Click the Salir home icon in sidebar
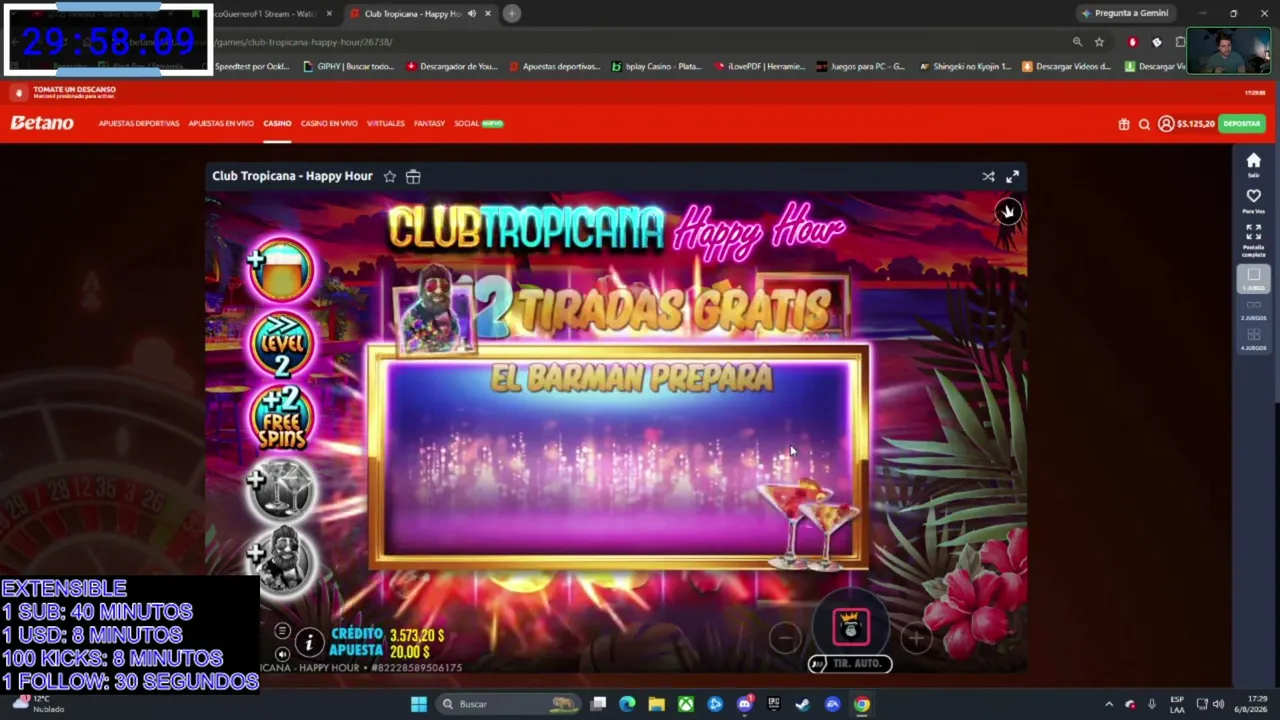Screen dimensions: 1280x720 (x=1253, y=165)
